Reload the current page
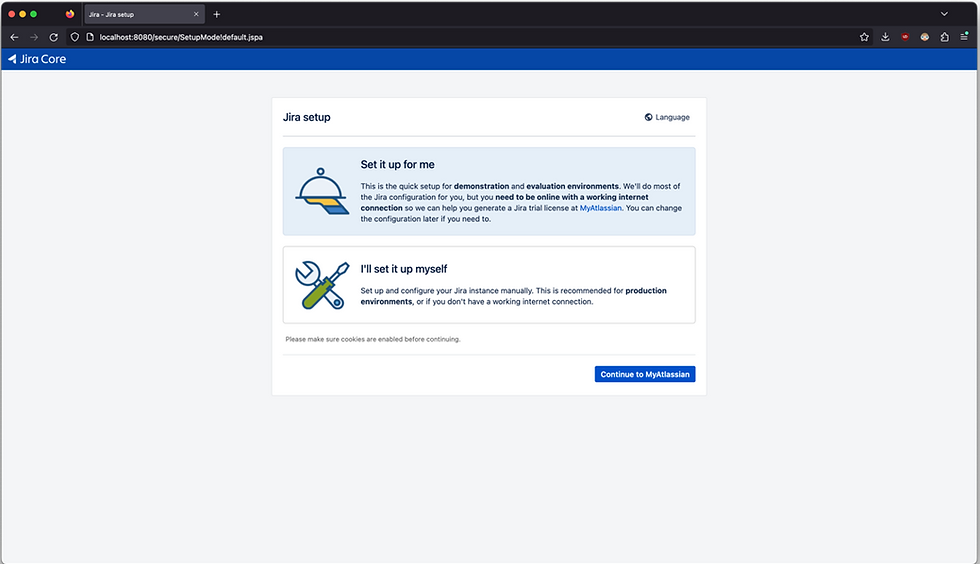Viewport: 980px width, 564px height. click(x=54, y=37)
